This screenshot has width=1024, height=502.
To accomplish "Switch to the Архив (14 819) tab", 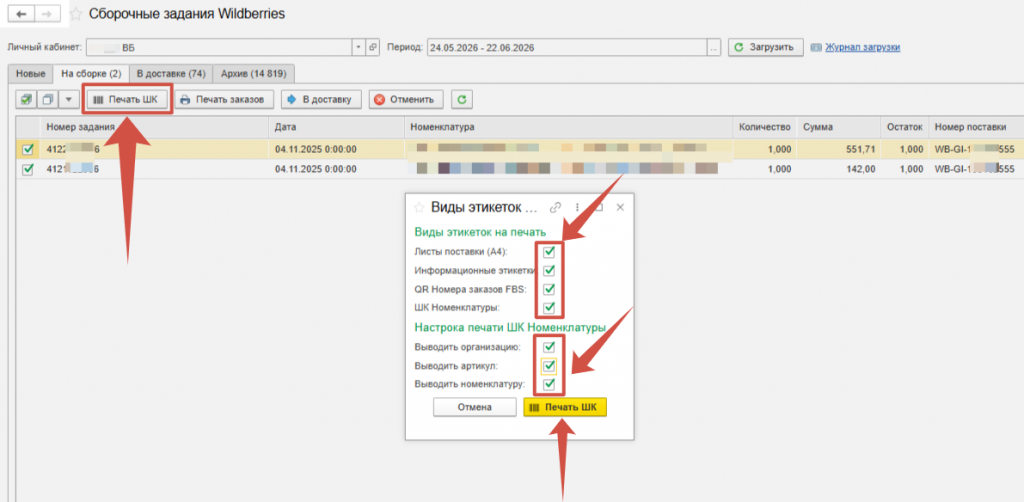I will 254,73.
